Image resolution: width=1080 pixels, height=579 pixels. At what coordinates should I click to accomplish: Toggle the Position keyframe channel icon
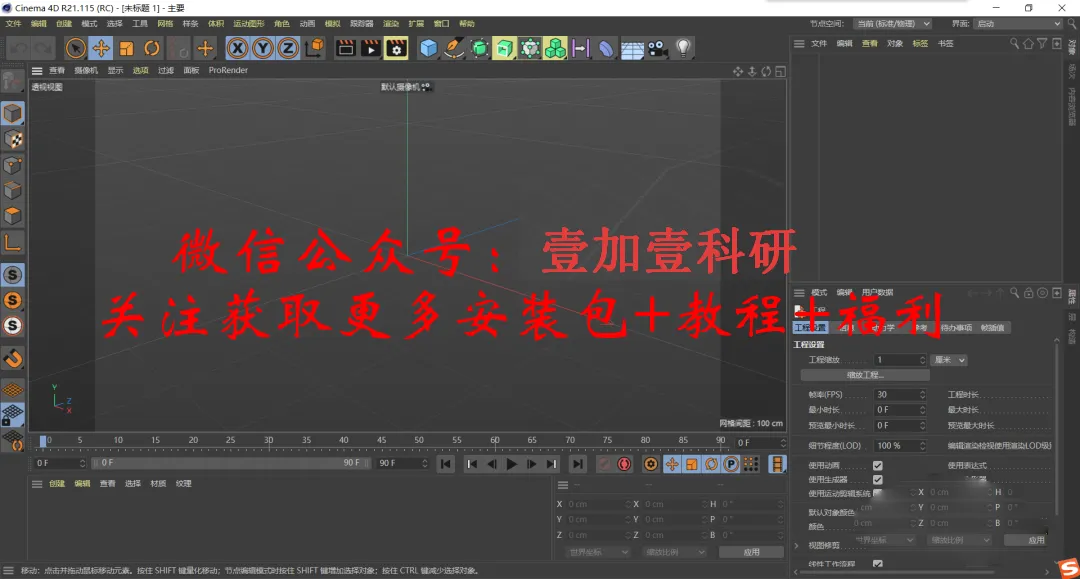point(672,464)
